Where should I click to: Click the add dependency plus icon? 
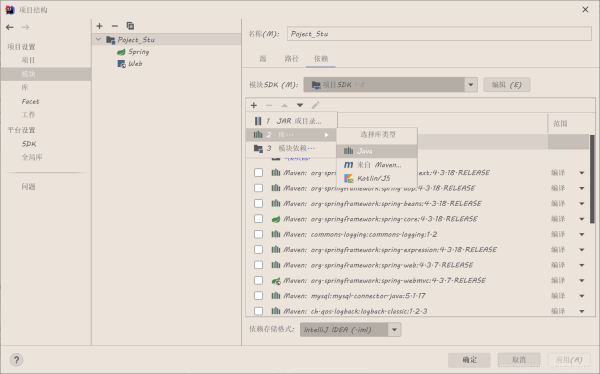tap(254, 105)
